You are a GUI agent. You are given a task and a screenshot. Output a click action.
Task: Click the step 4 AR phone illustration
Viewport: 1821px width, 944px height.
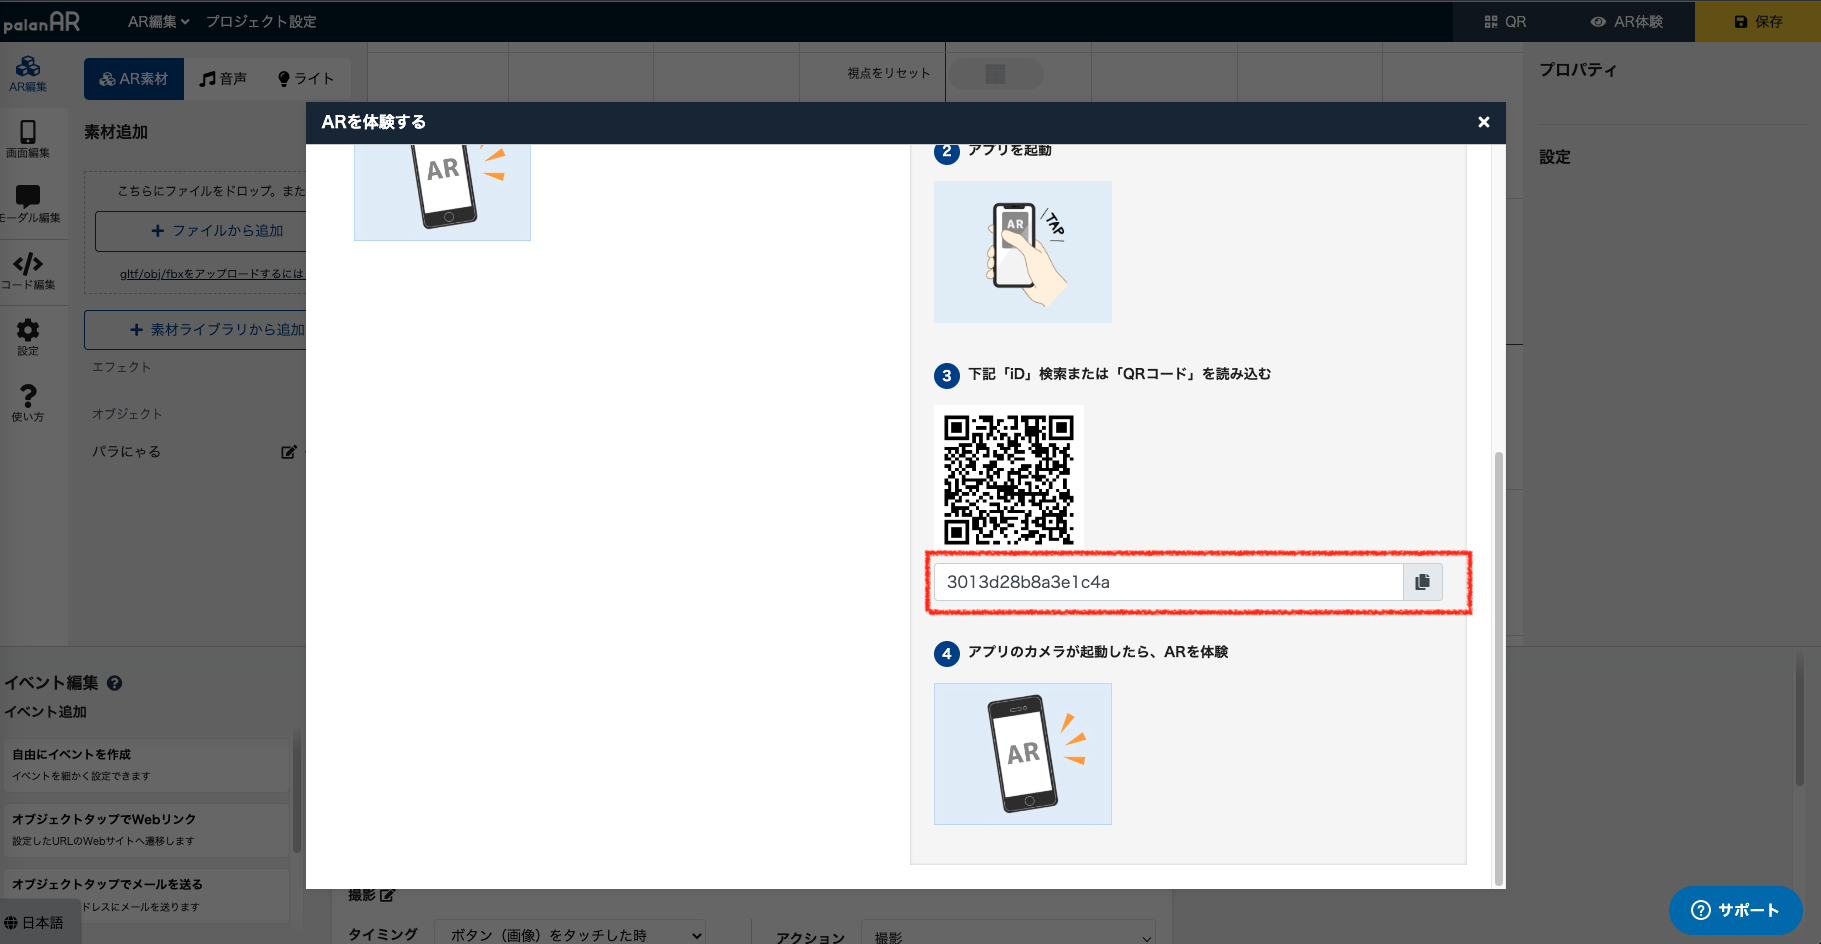pos(1022,754)
